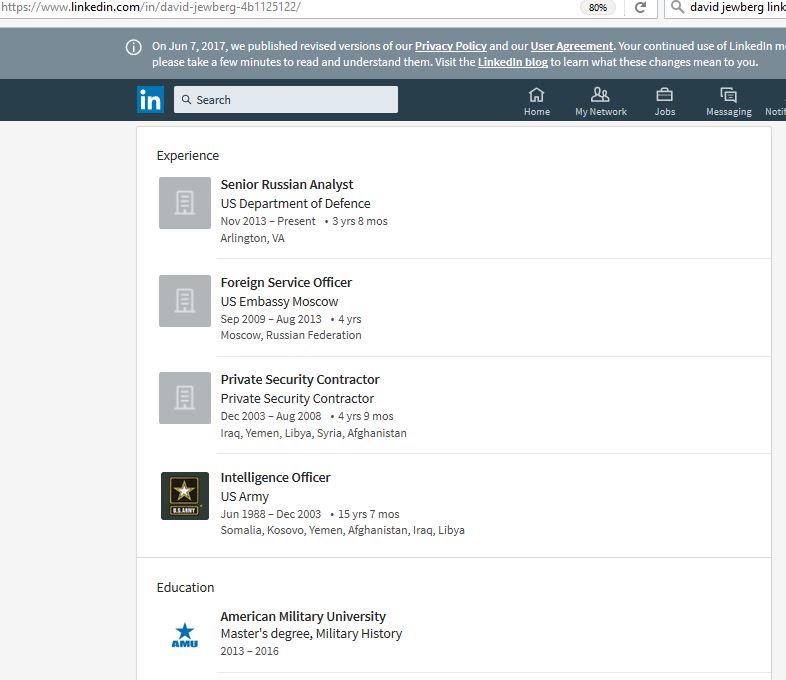Open Private Security Contractor bold title

pyautogui.click(x=300, y=379)
